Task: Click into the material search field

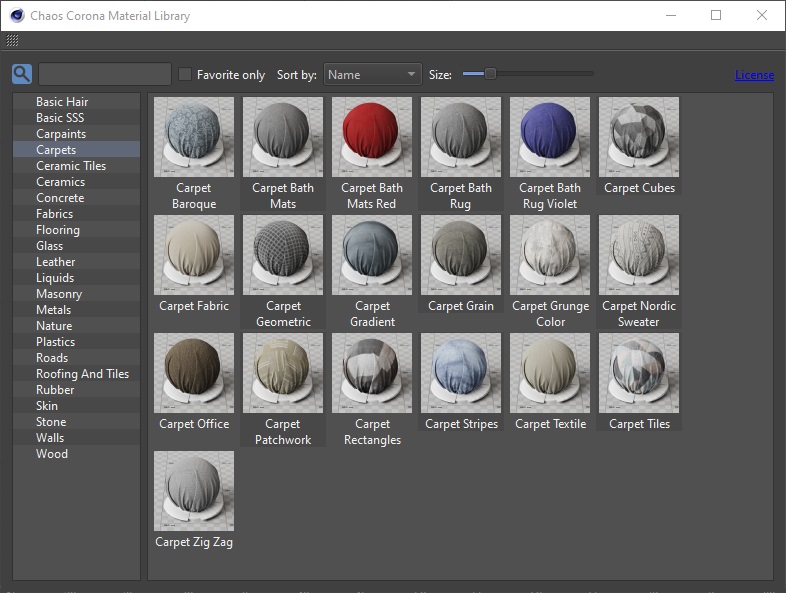Action: click(105, 75)
